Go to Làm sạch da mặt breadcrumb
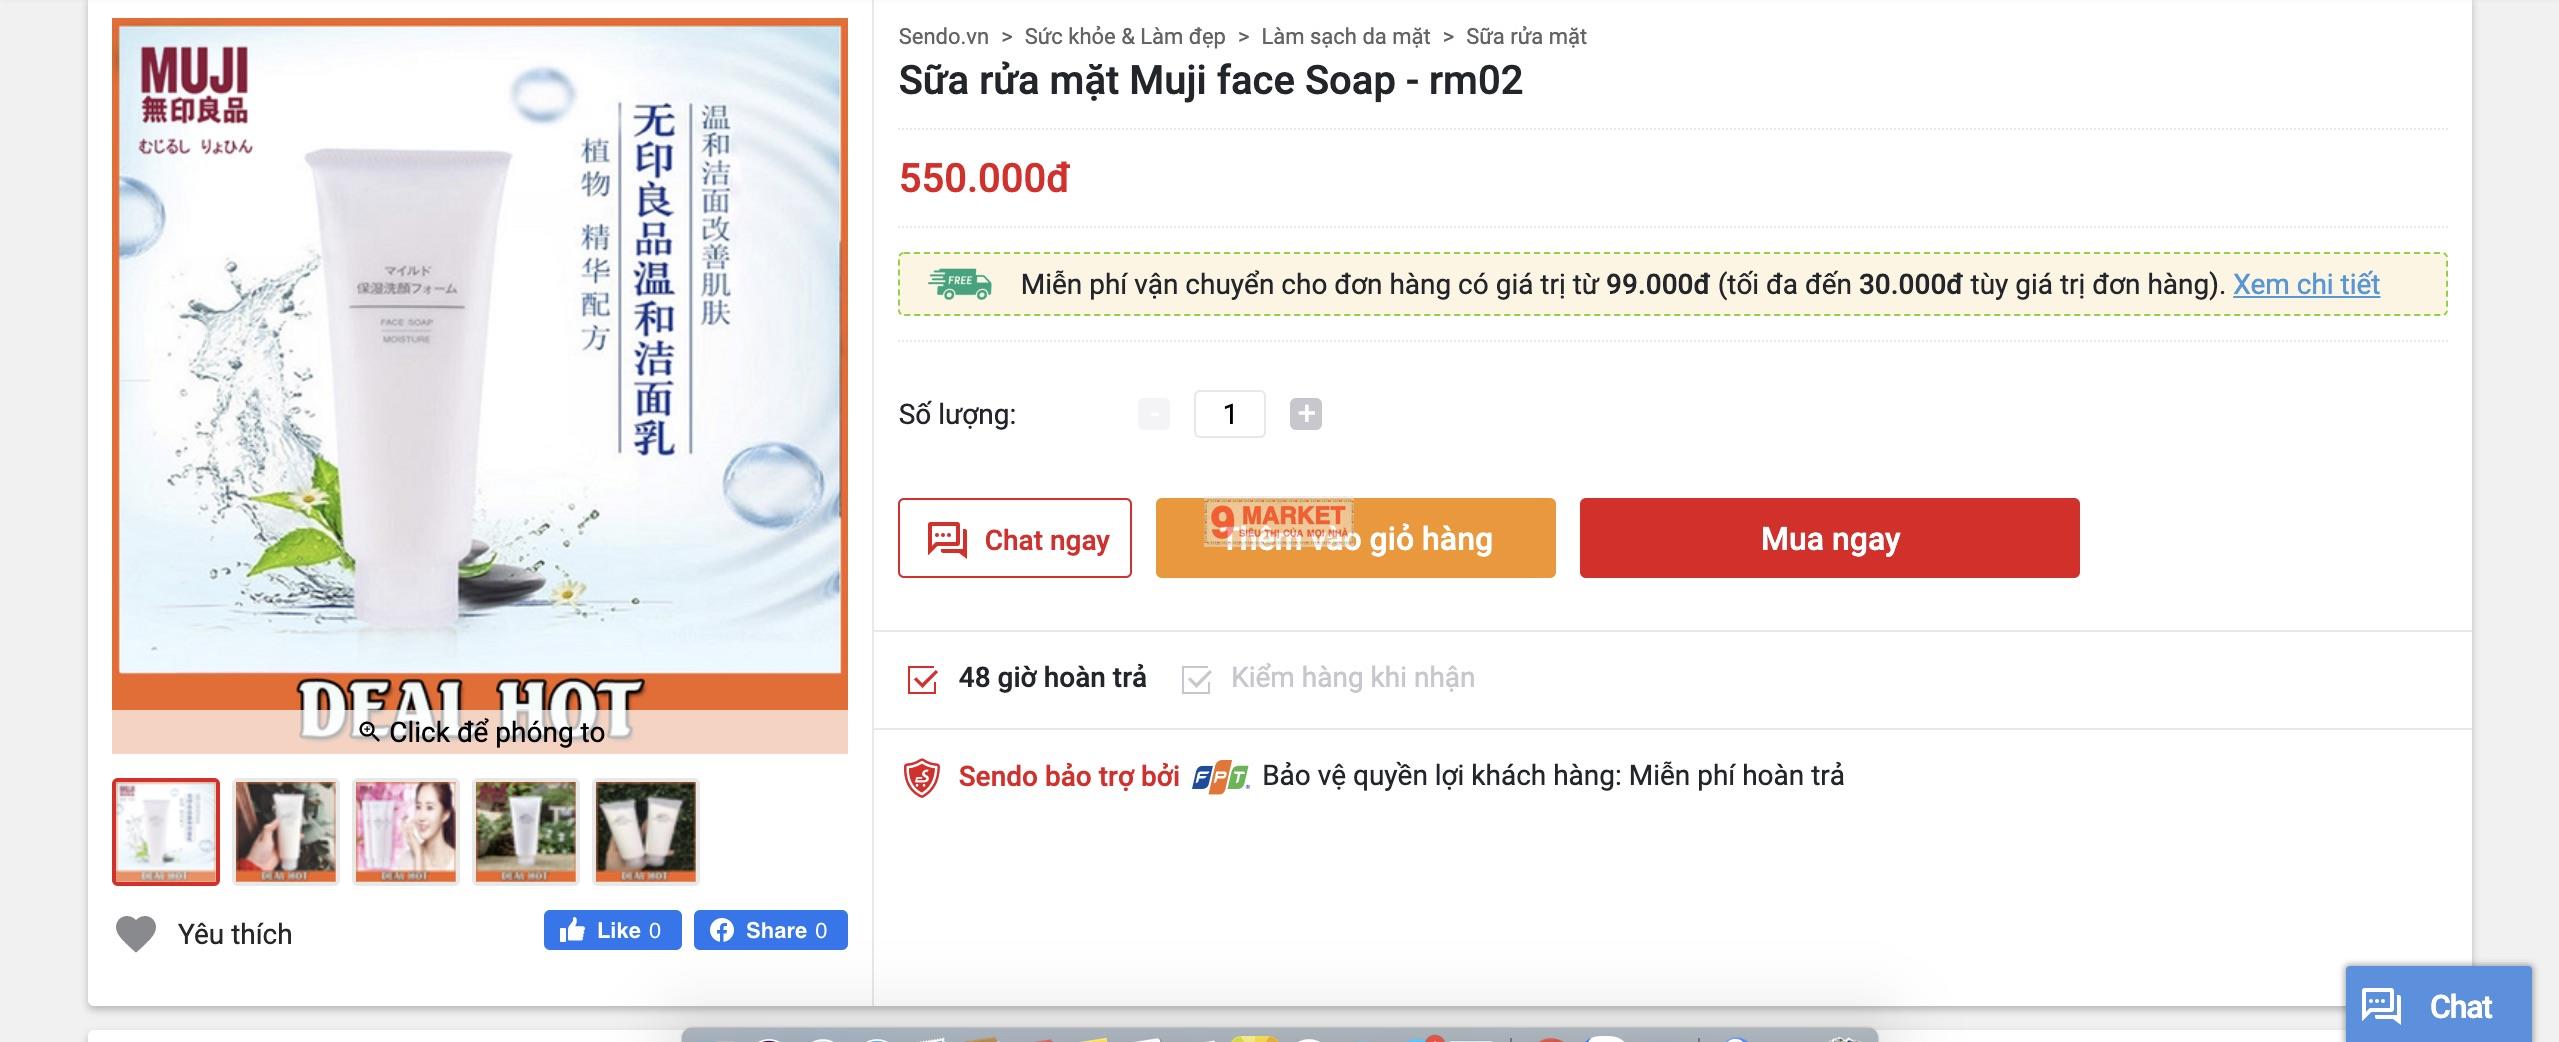The width and height of the screenshot is (2559, 1042). pos(1345,37)
